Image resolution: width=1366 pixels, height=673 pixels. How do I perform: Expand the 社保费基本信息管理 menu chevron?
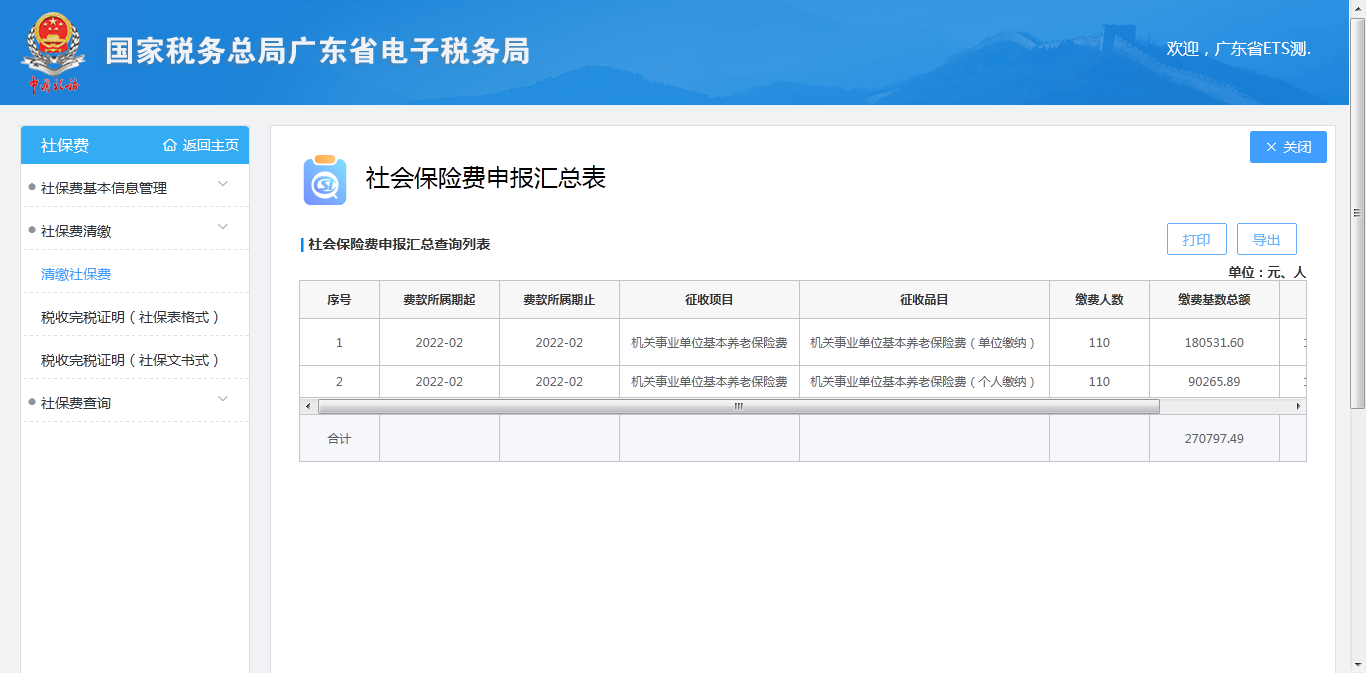pyautogui.click(x=223, y=184)
